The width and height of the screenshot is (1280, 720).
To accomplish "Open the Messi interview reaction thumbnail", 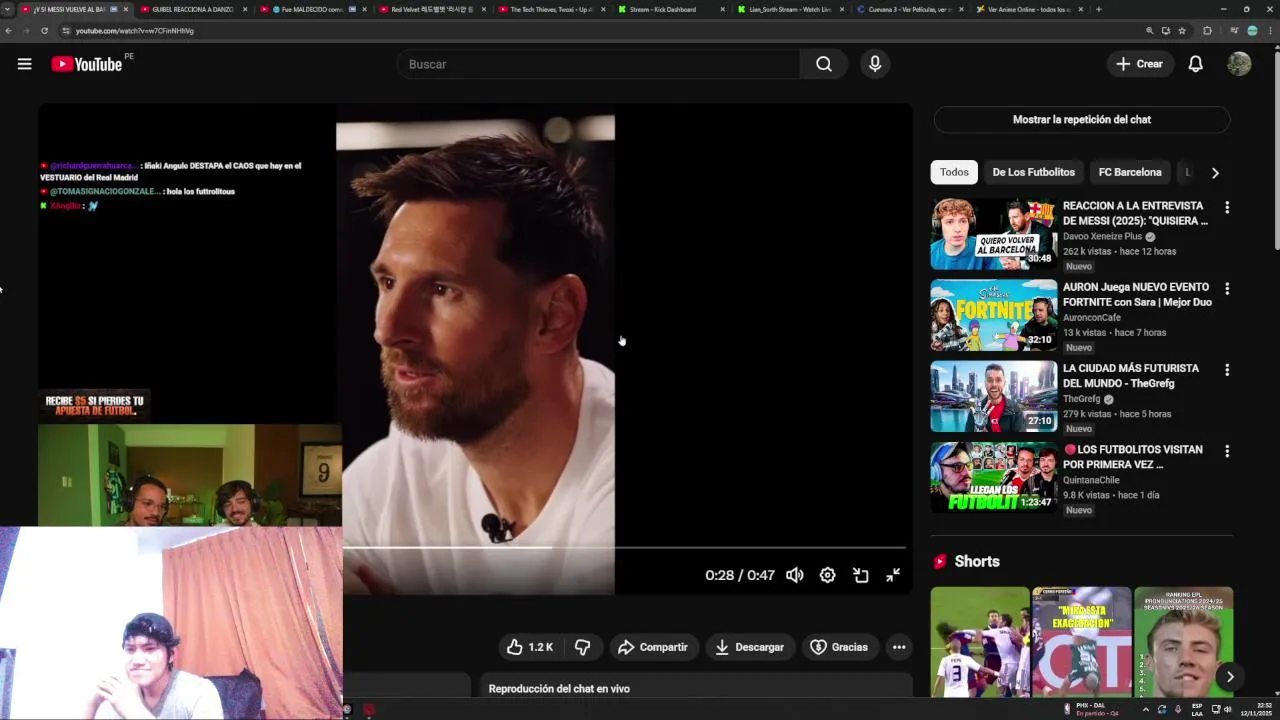I will (x=994, y=234).
